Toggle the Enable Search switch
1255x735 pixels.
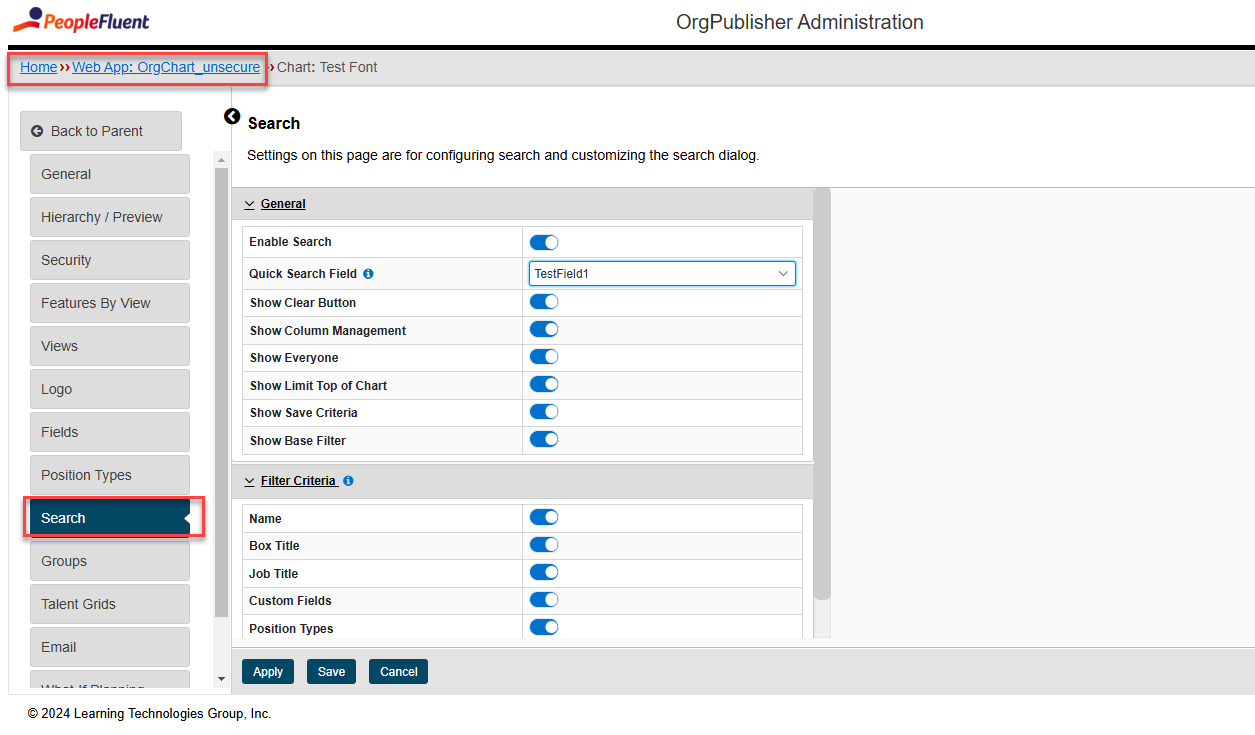tap(543, 242)
